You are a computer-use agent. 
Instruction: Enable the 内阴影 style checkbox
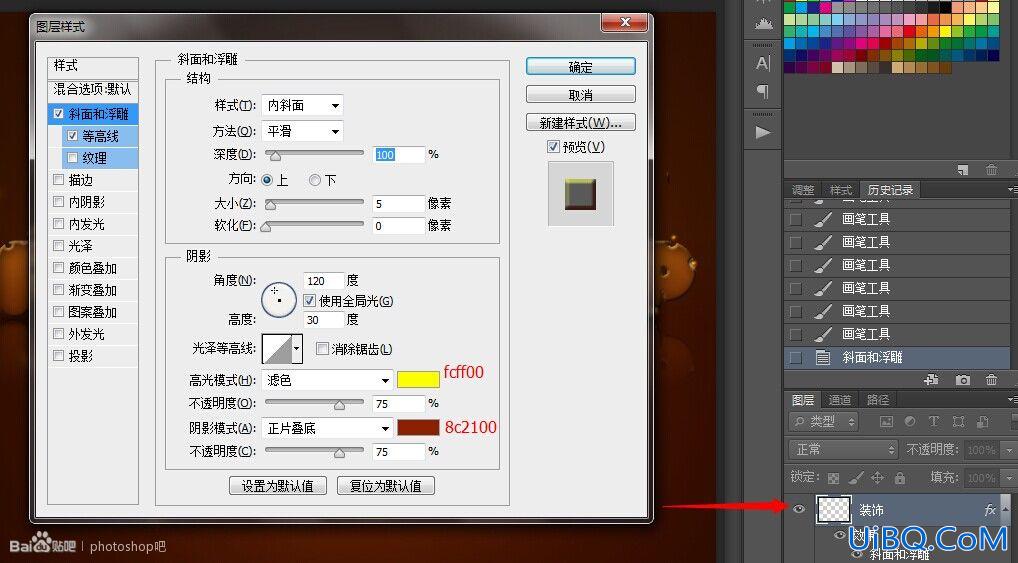58,202
